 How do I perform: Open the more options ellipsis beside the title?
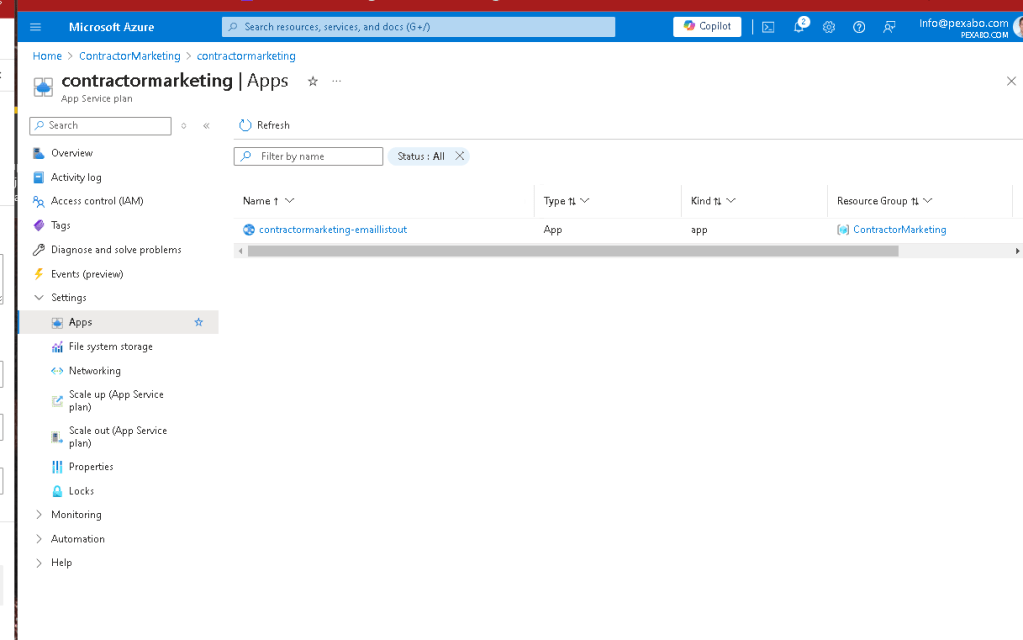[x=337, y=82]
